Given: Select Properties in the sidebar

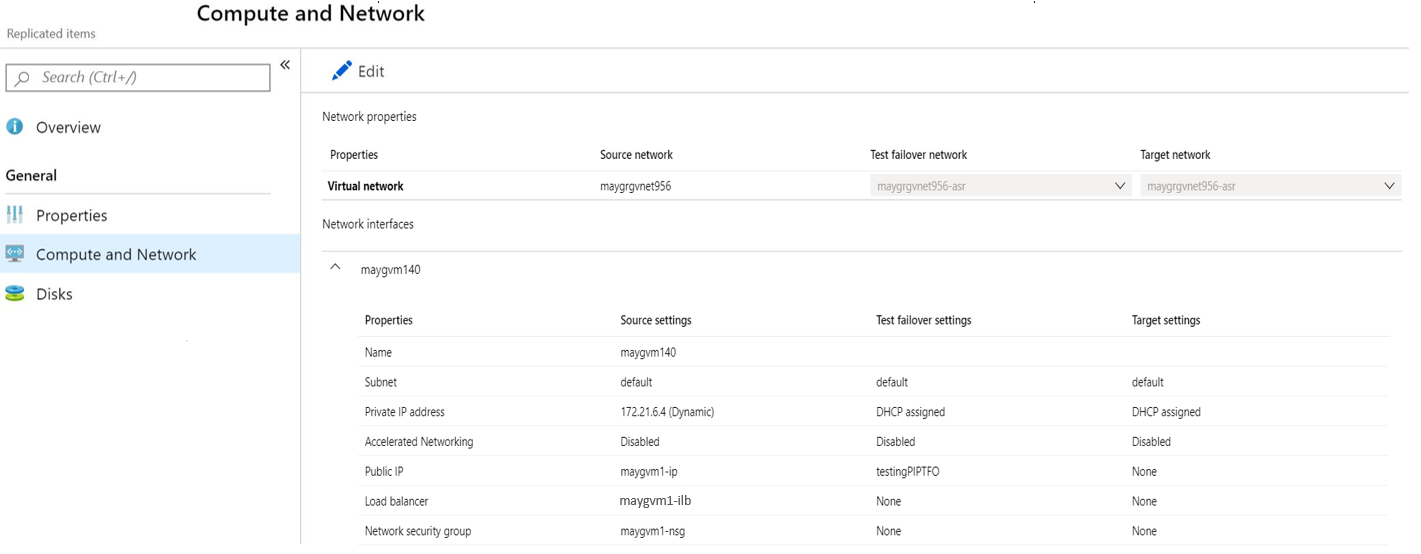Looking at the screenshot, I should point(71,215).
